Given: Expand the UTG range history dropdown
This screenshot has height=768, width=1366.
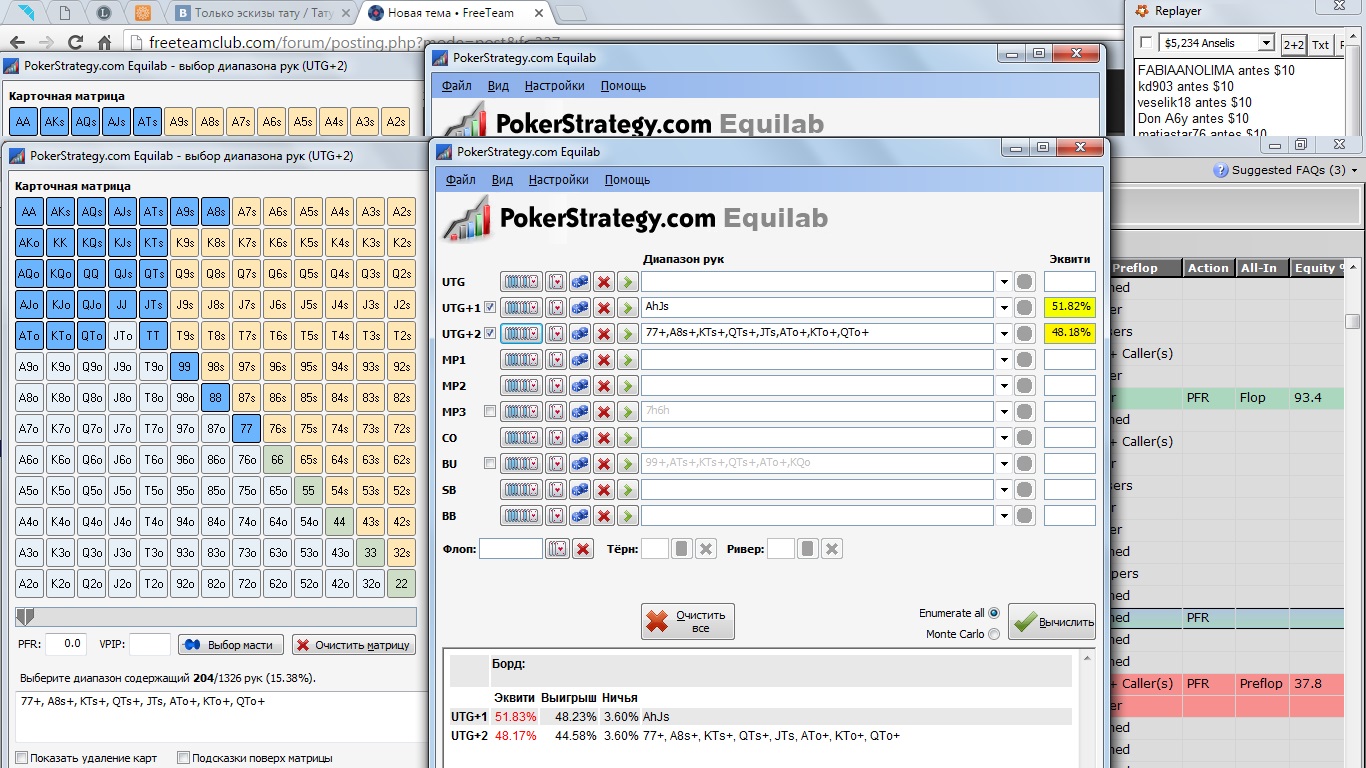Looking at the screenshot, I should pos(1004,282).
